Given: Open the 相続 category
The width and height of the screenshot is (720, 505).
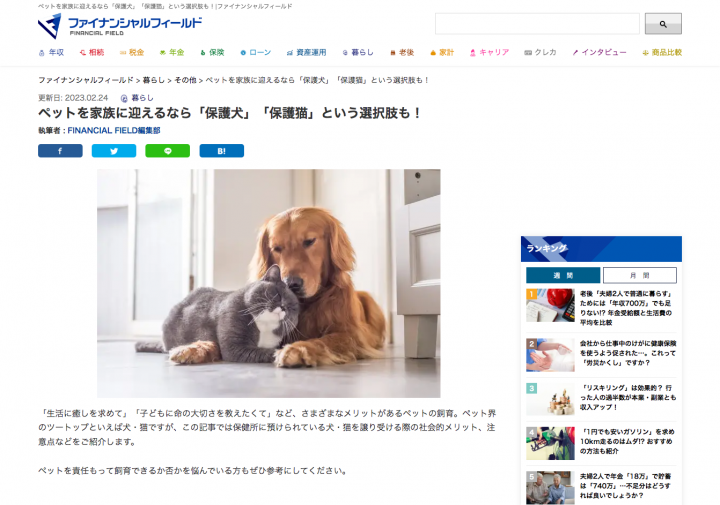Looking at the screenshot, I should 92,52.
